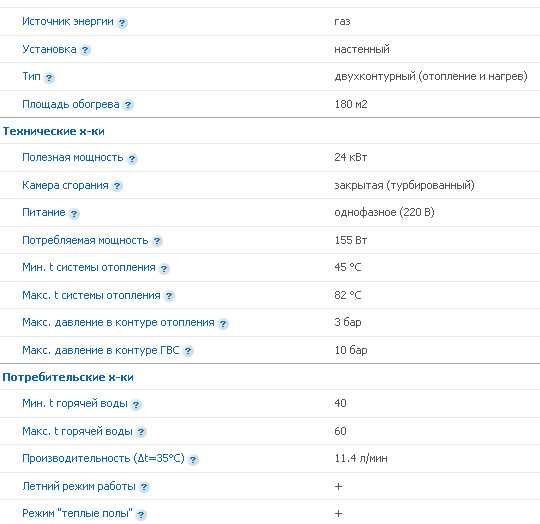Click help icon for Макс. давление в контуре отопления
Viewport: 540px width, 524px height.
pos(223,324)
